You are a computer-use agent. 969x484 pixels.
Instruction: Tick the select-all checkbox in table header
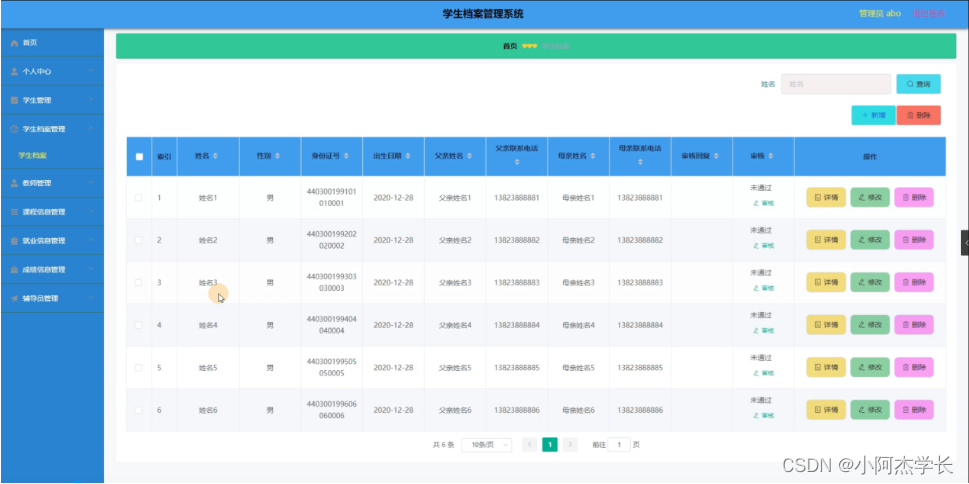pos(139,156)
